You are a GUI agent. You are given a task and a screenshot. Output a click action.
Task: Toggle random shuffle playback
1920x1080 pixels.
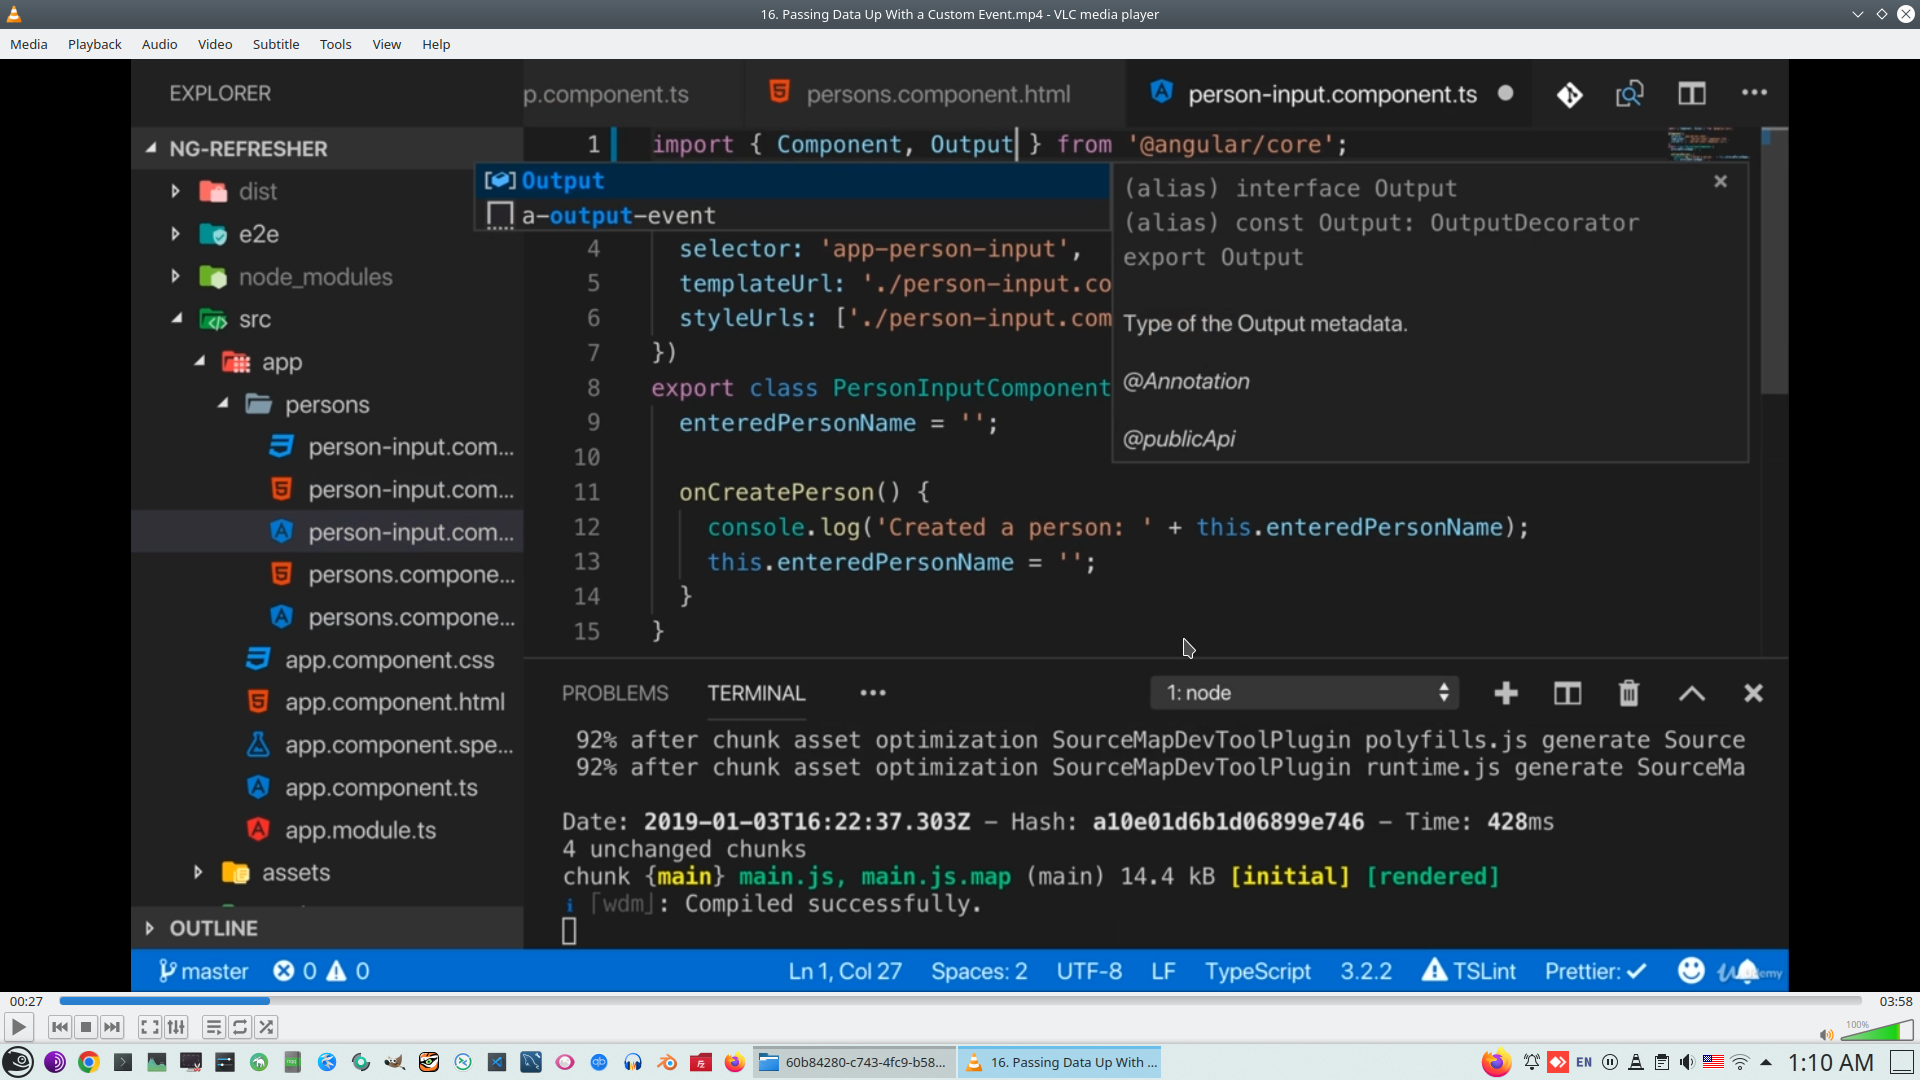coord(266,1027)
